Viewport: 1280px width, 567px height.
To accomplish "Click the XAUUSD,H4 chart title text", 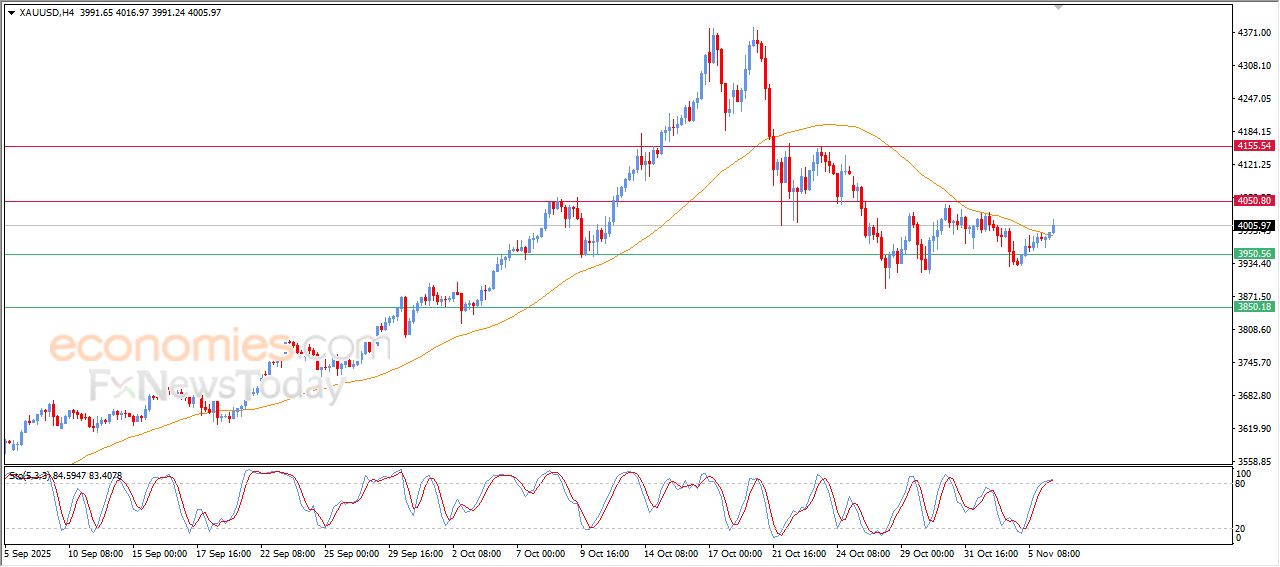I will click(47, 12).
